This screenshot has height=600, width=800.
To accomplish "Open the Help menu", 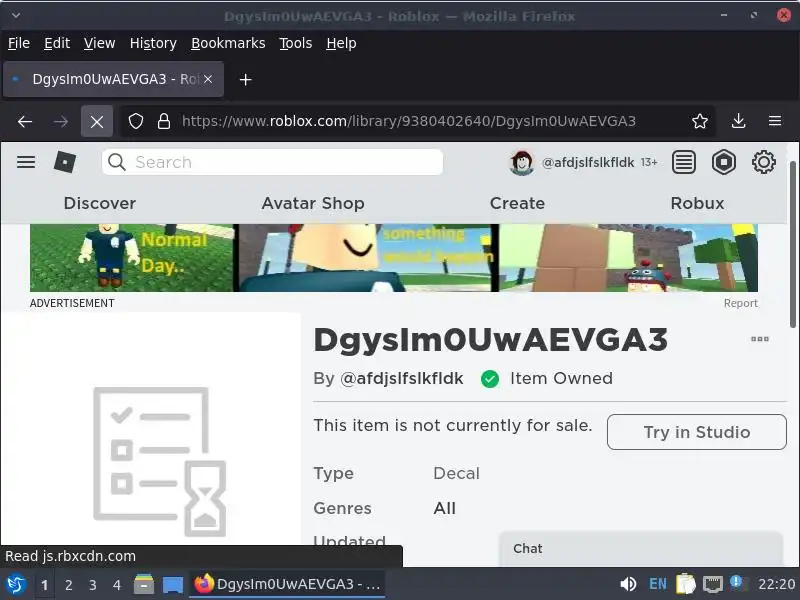I will (341, 43).
